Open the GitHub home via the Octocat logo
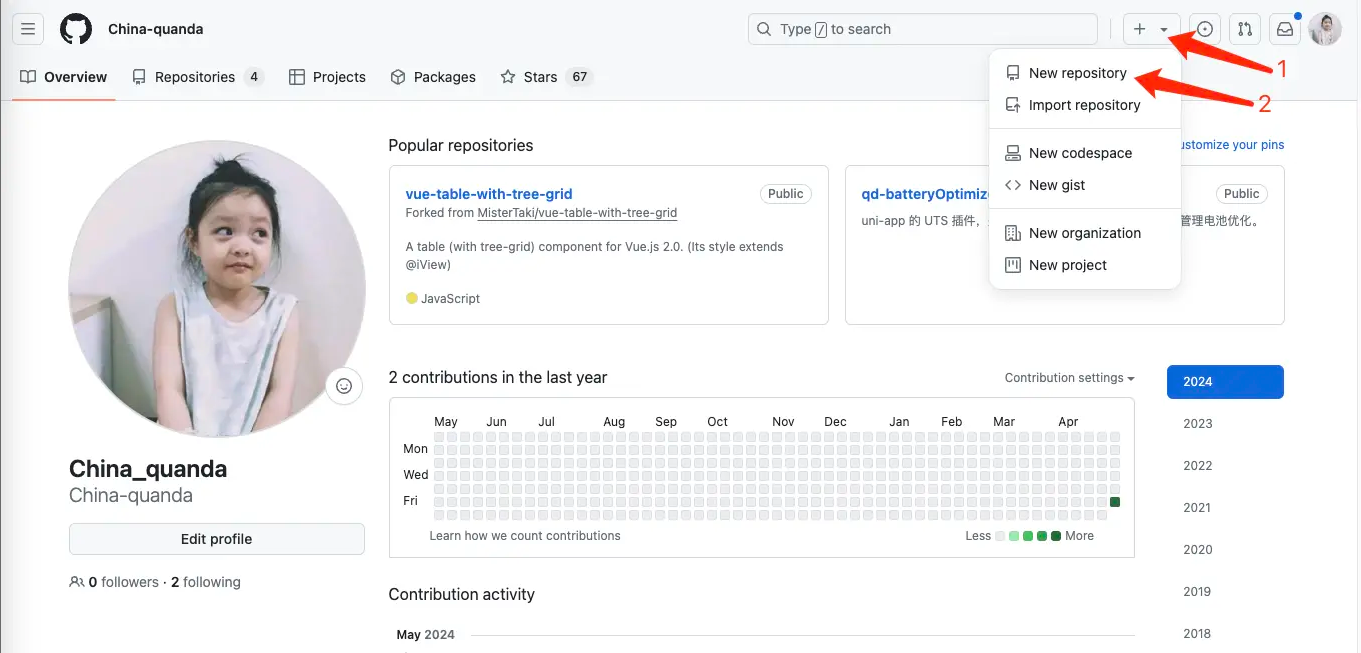This screenshot has width=1361, height=653. [76, 28]
